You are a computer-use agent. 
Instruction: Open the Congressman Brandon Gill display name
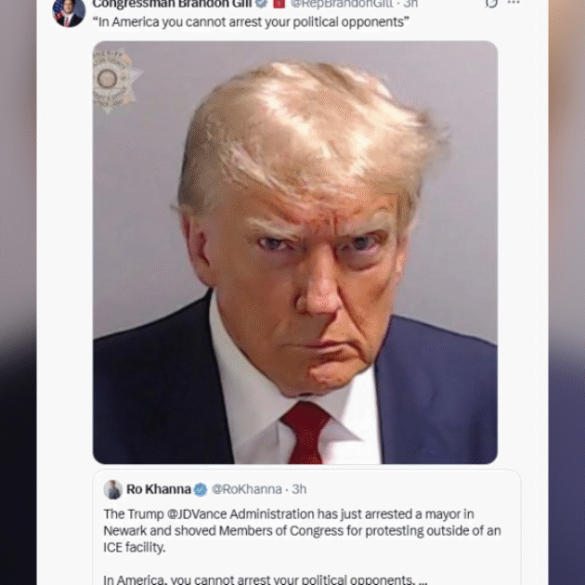click(172, 4)
